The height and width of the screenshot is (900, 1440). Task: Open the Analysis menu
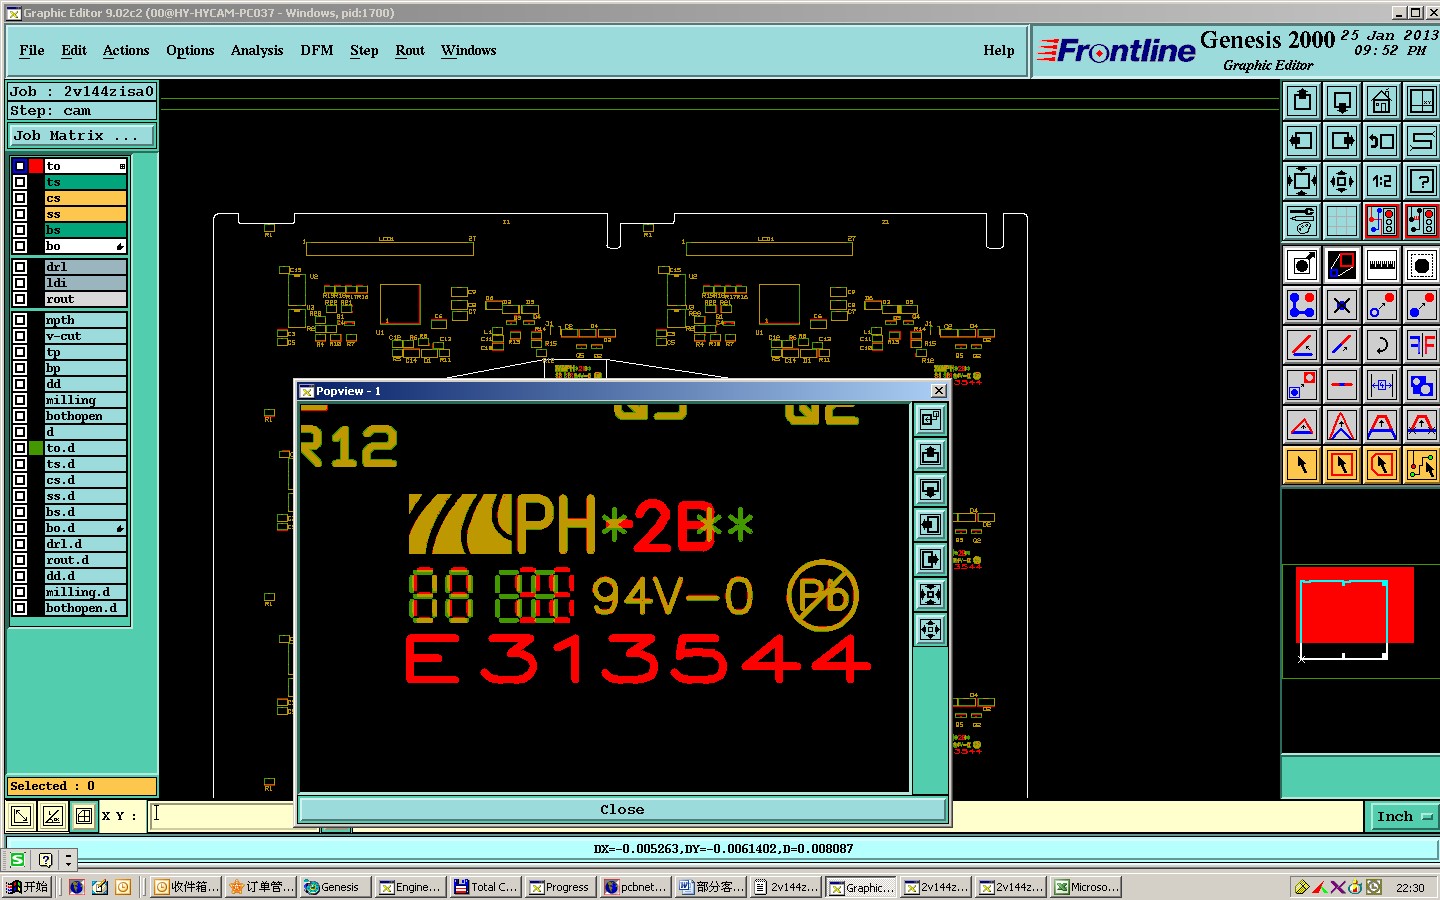(x=257, y=50)
